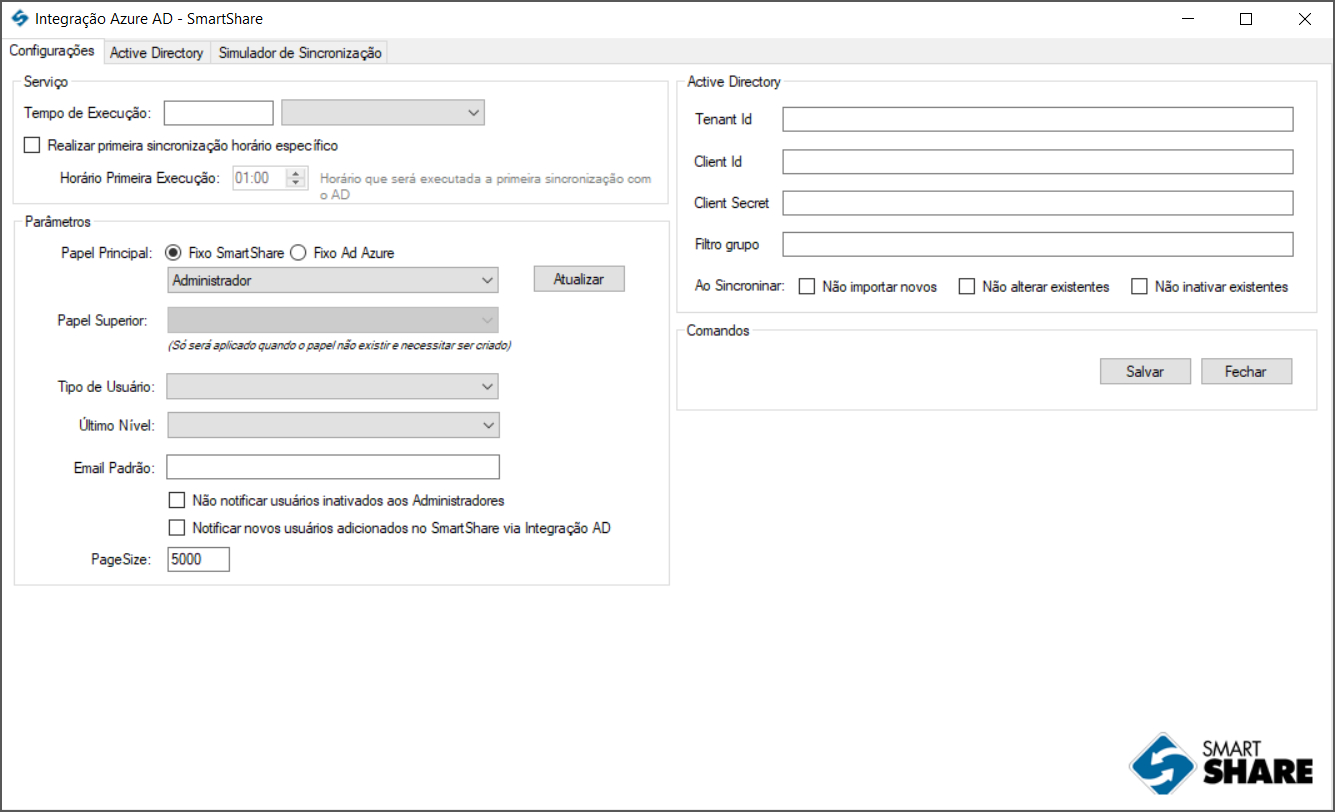Image resolution: width=1335 pixels, height=812 pixels.
Task: Click the Tenant Id input field
Action: pos(1038,119)
